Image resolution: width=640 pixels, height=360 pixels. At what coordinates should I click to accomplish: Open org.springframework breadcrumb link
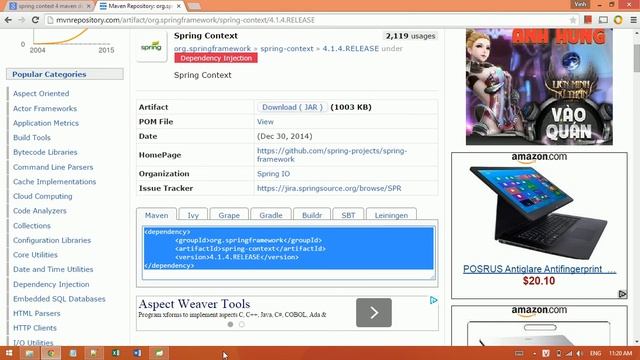click(x=212, y=48)
